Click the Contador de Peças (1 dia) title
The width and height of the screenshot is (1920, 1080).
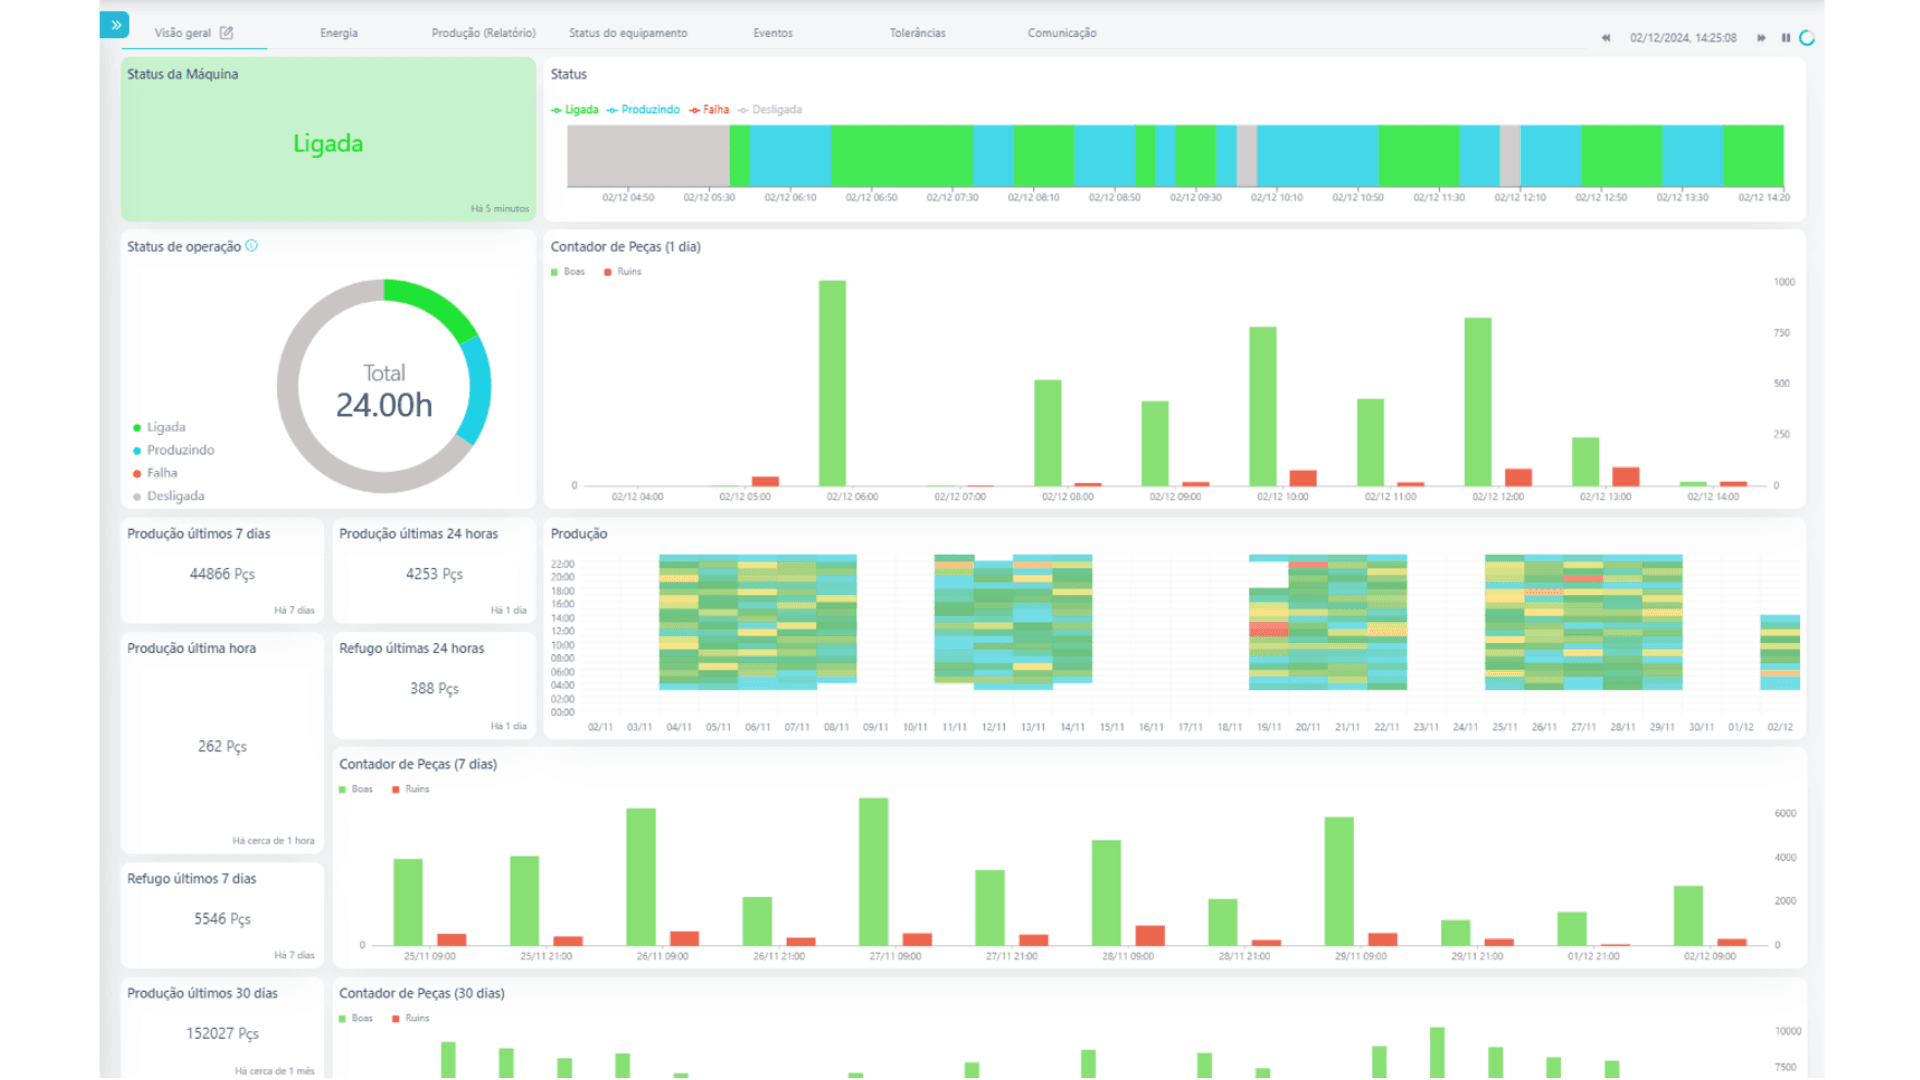pyautogui.click(x=625, y=247)
